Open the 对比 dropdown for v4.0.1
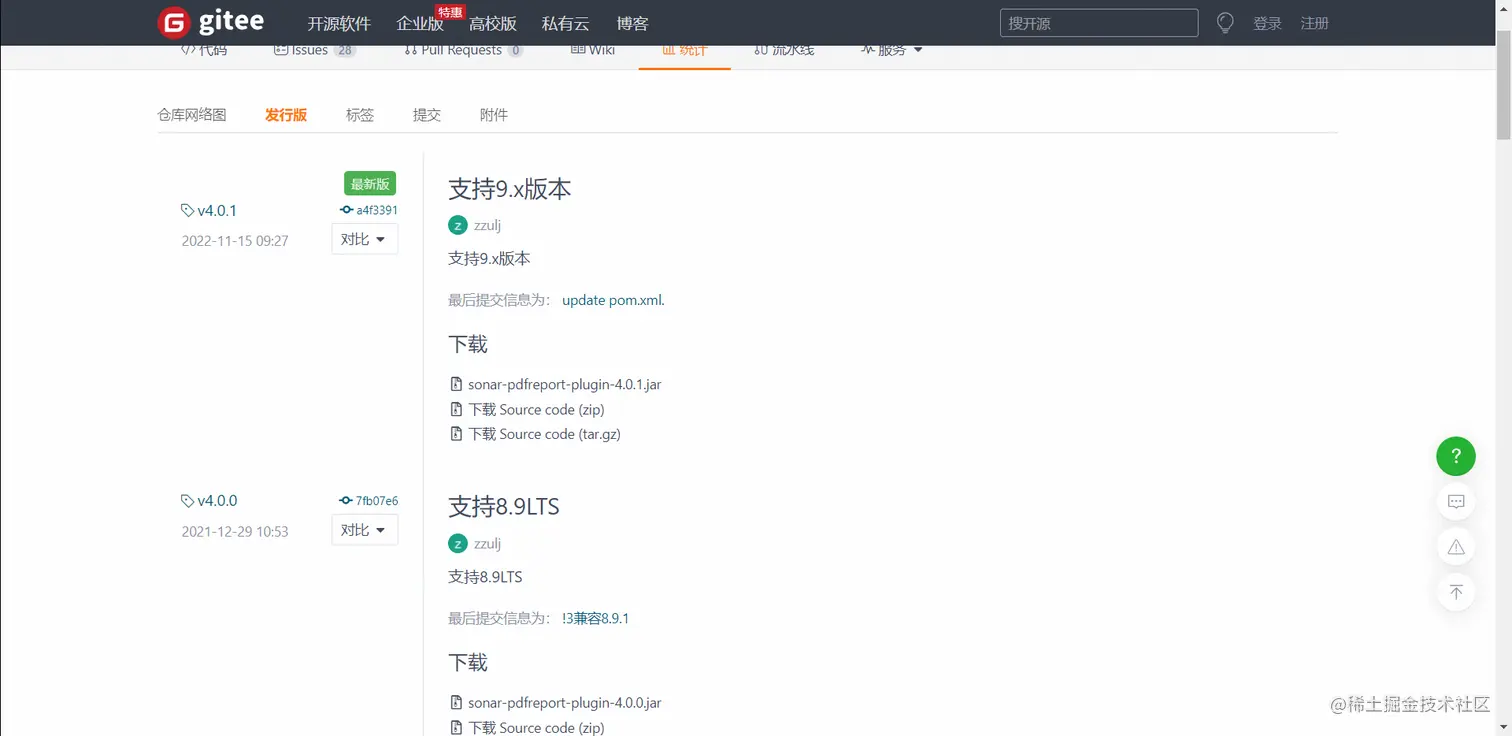This screenshot has height=736, width=1512. click(364, 238)
